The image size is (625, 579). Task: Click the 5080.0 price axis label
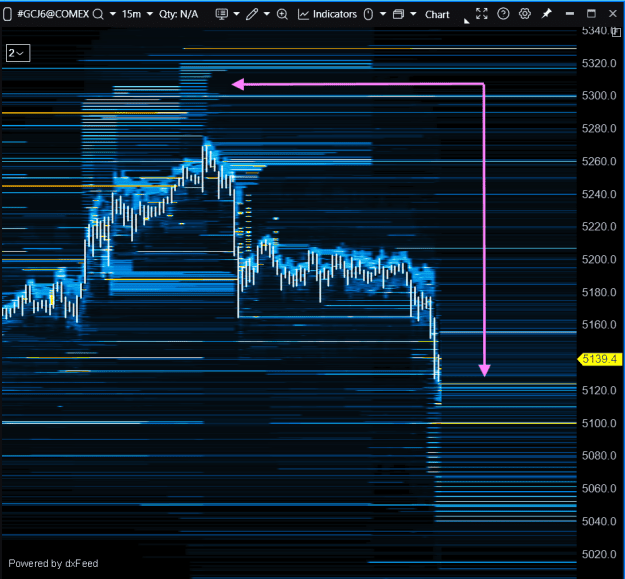point(599,455)
